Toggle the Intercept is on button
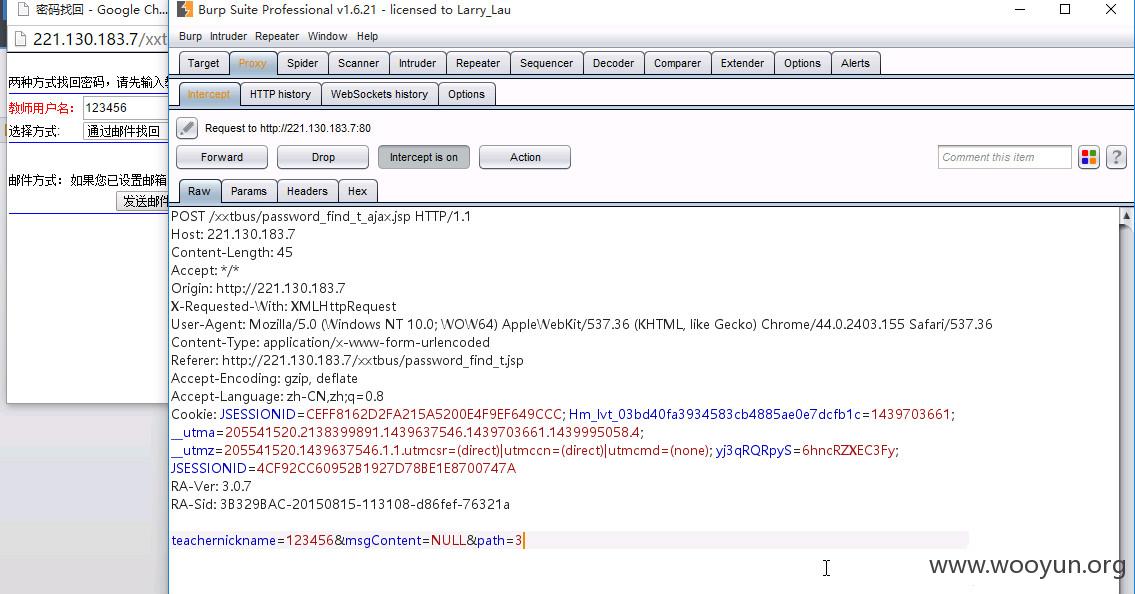This screenshot has width=1135, height=594. point(423,157)
